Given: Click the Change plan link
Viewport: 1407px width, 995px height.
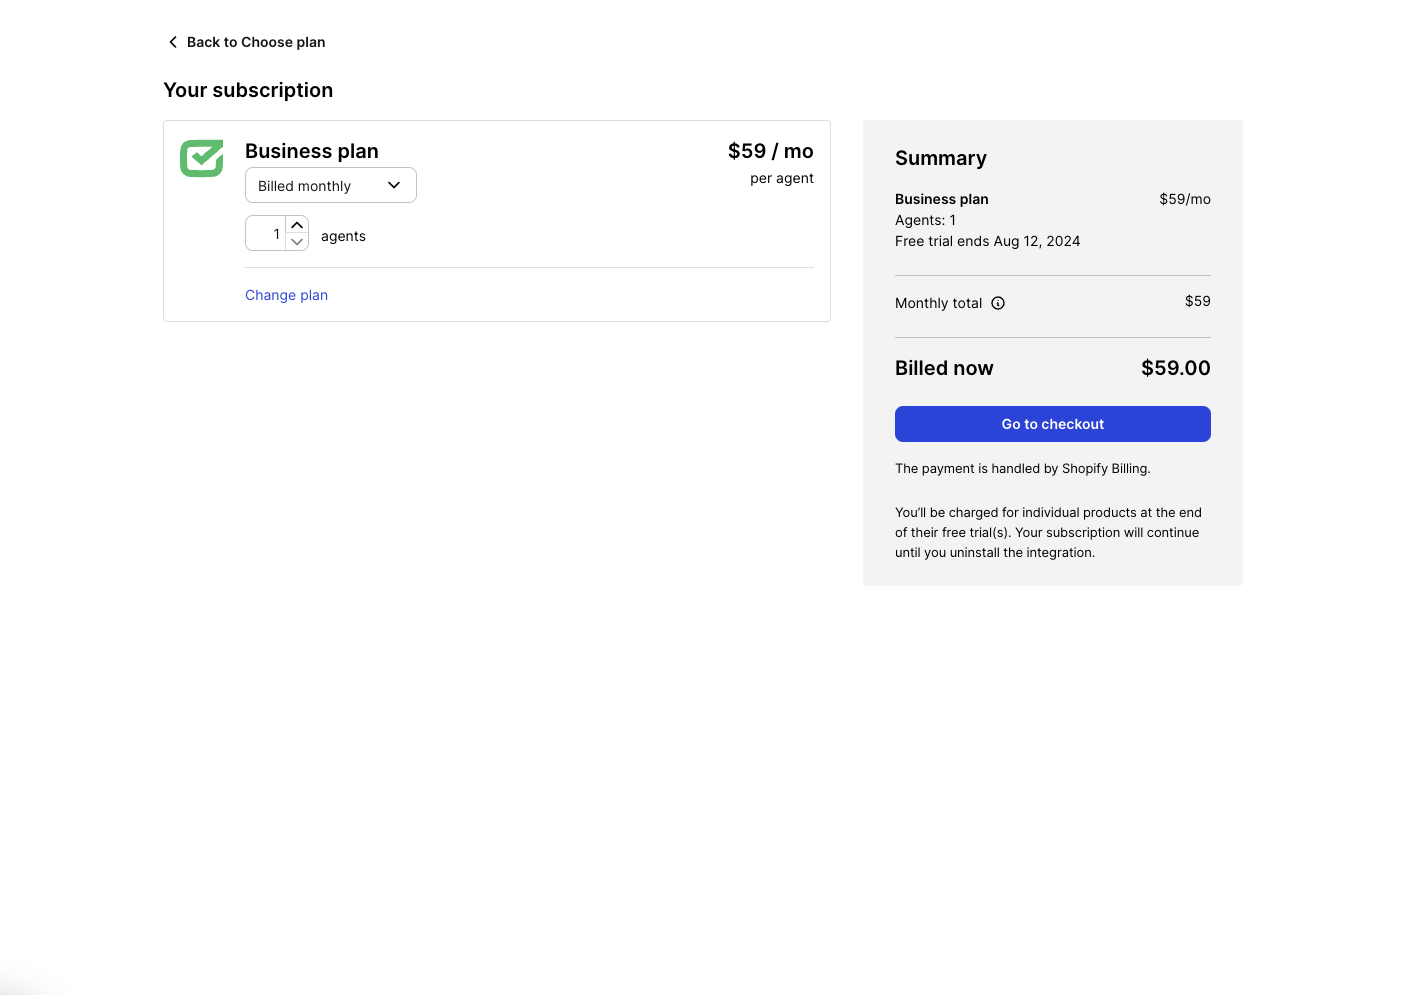Looking at the screenshot, I should (x=287, y=295).
